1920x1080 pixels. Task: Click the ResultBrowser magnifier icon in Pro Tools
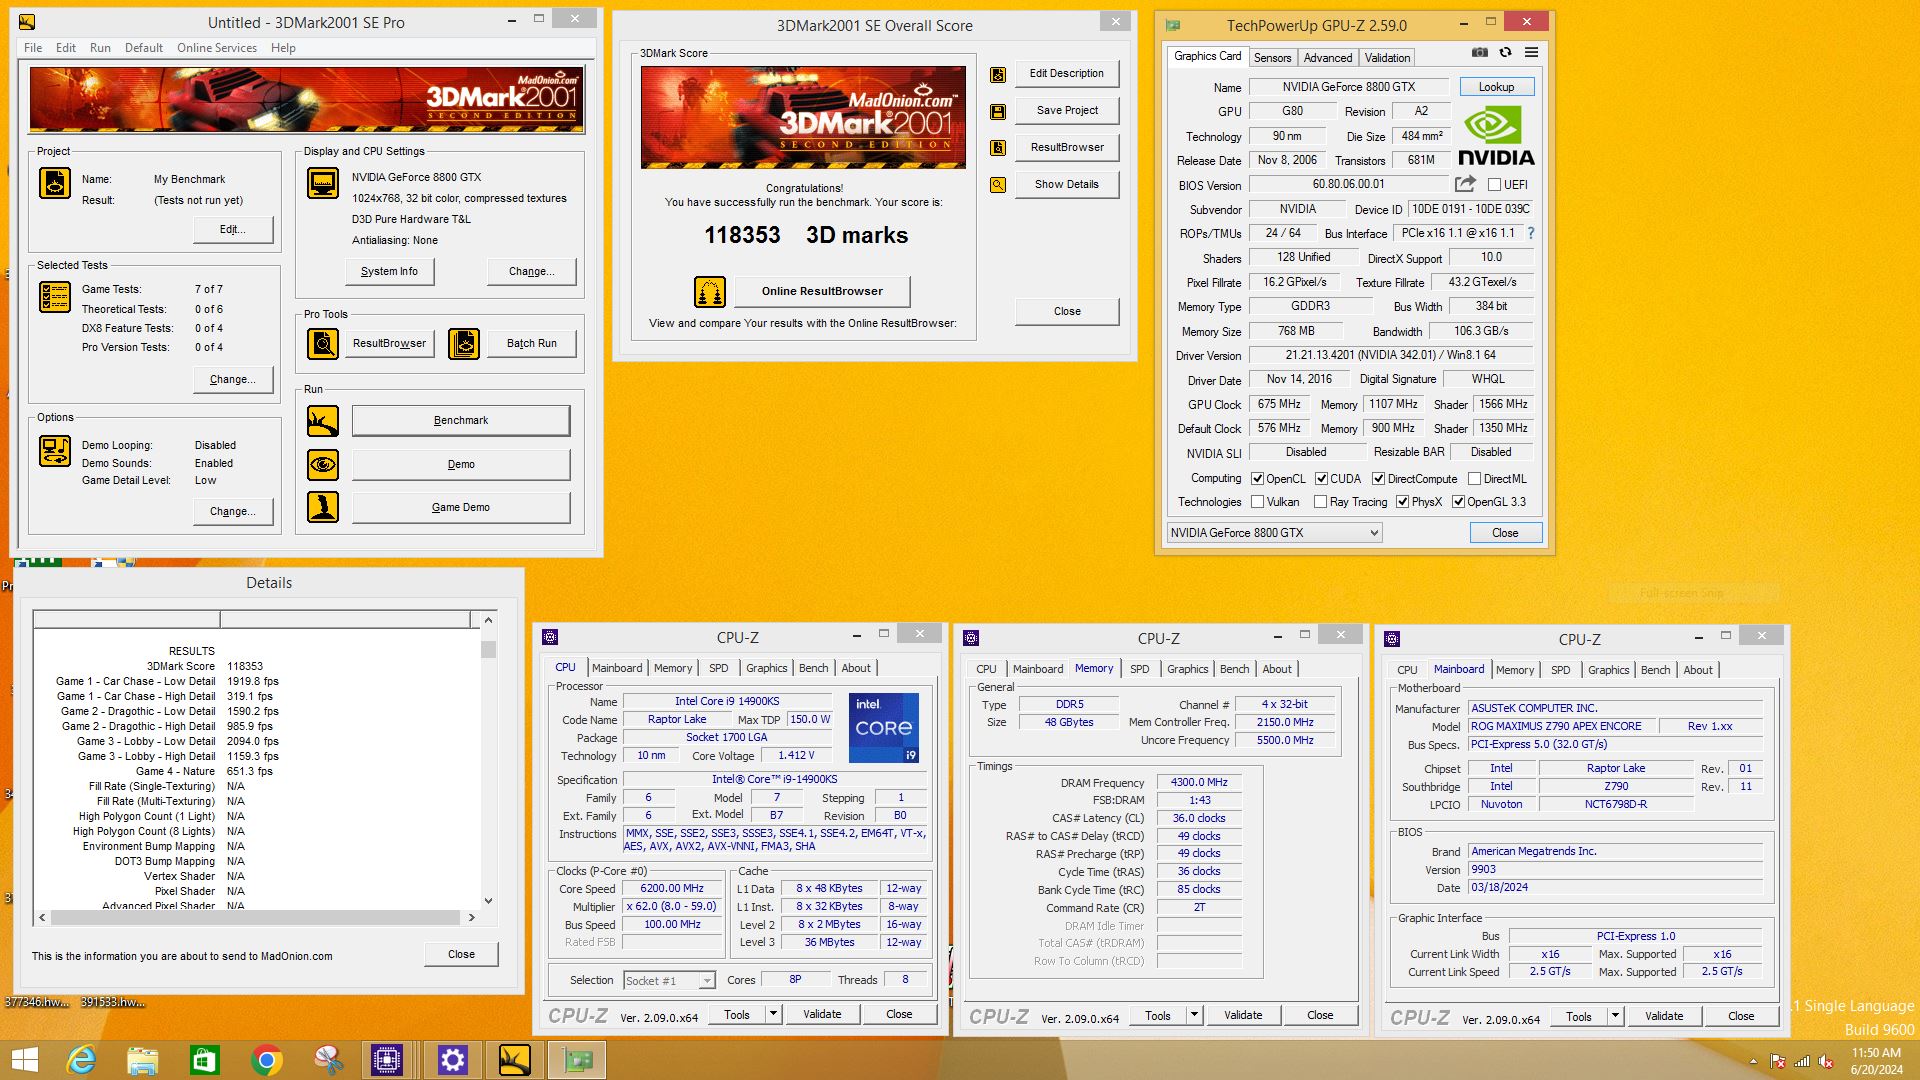(x=323, y=344)
